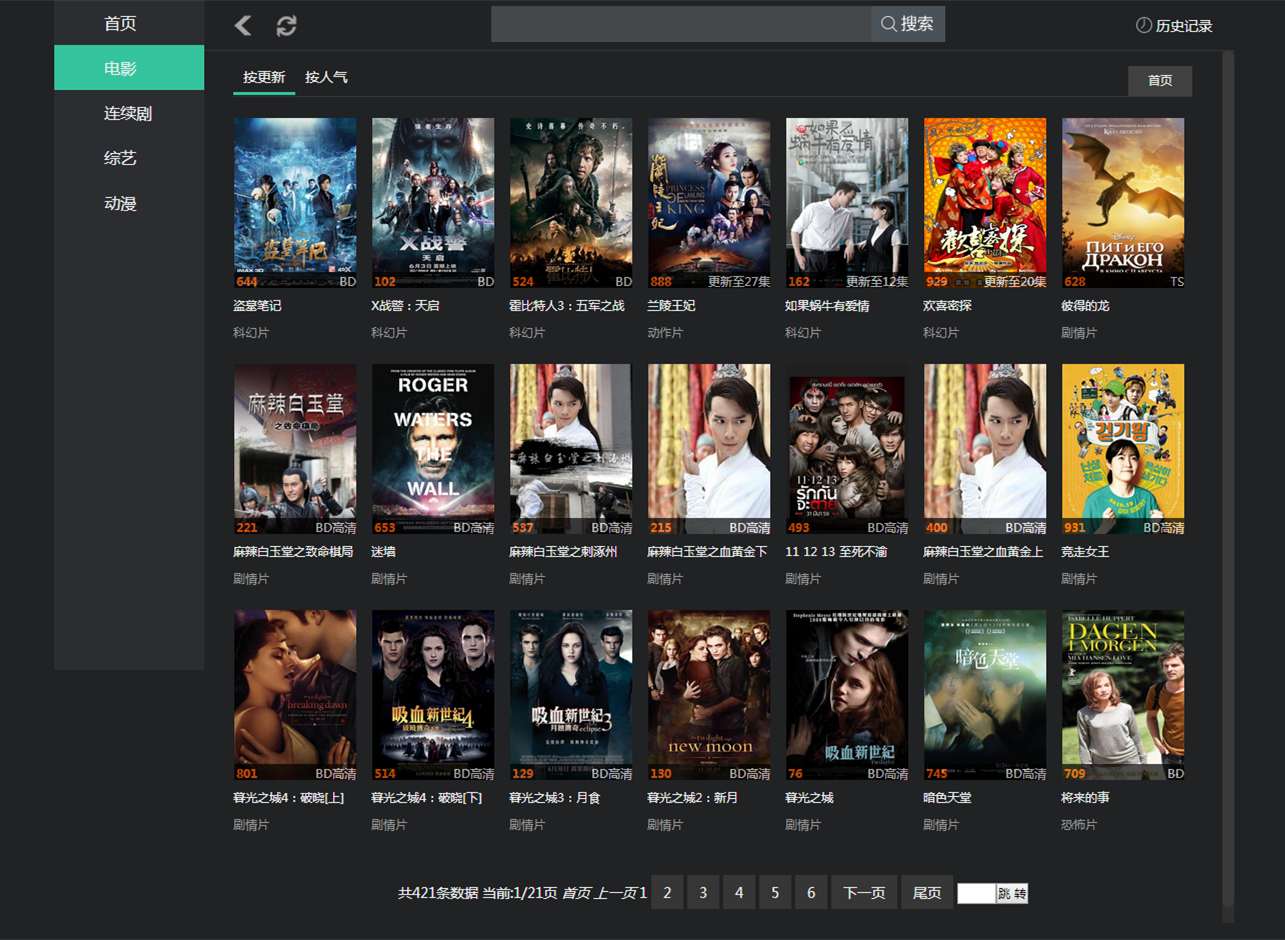Go to page 3
This screenshot has height=940, width=1285.
[x=703, y=892]
